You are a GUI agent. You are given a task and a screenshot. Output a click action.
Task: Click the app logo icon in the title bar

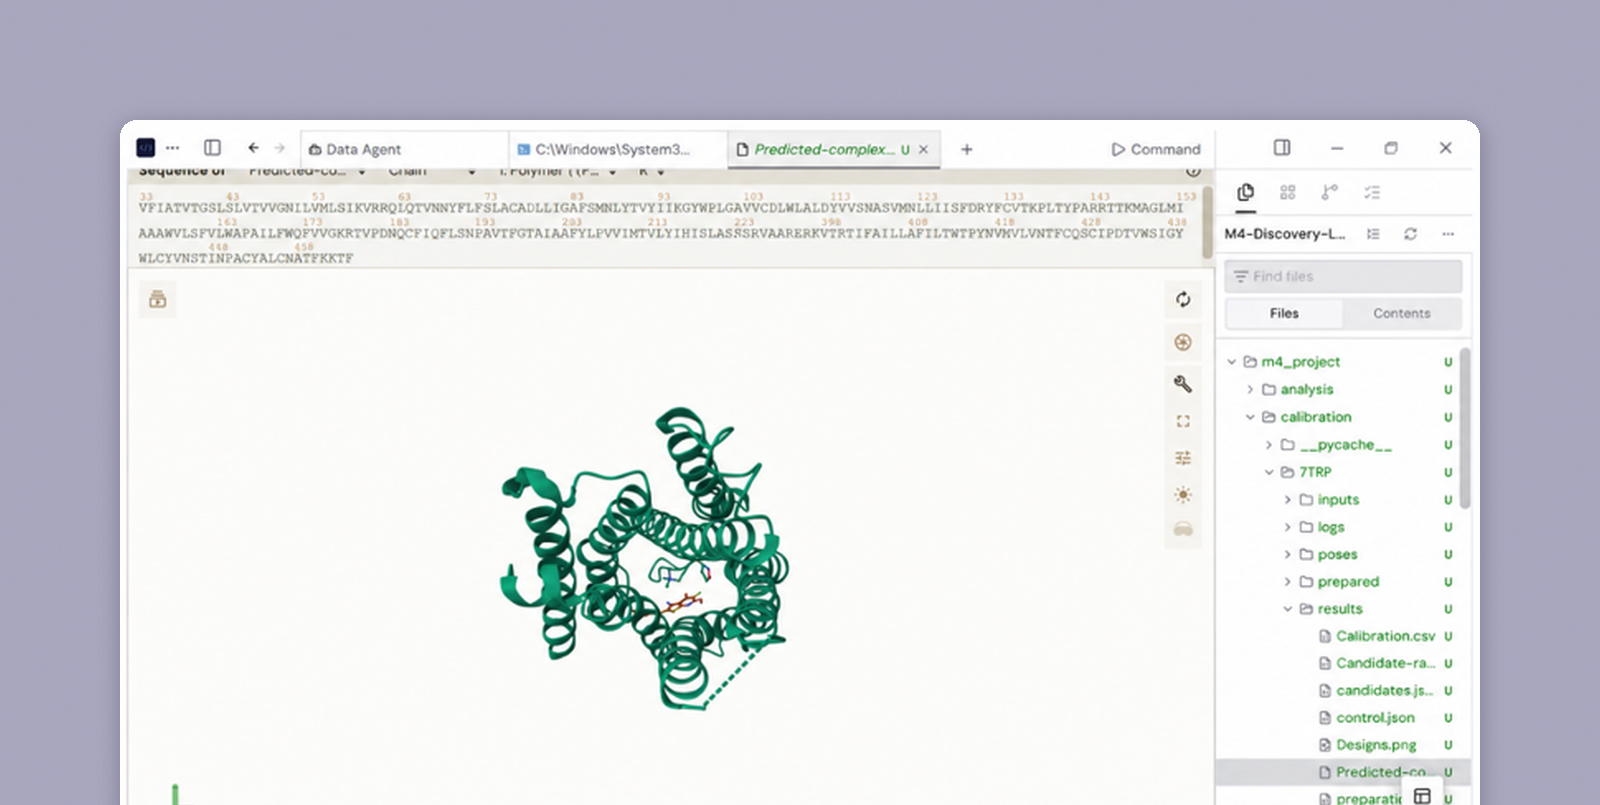[146, 148]
